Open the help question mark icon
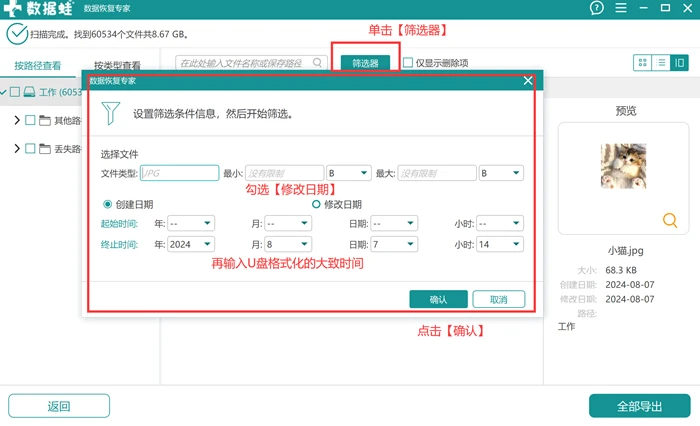Viewport: 700px width, 426px height. tap(596, 8)
